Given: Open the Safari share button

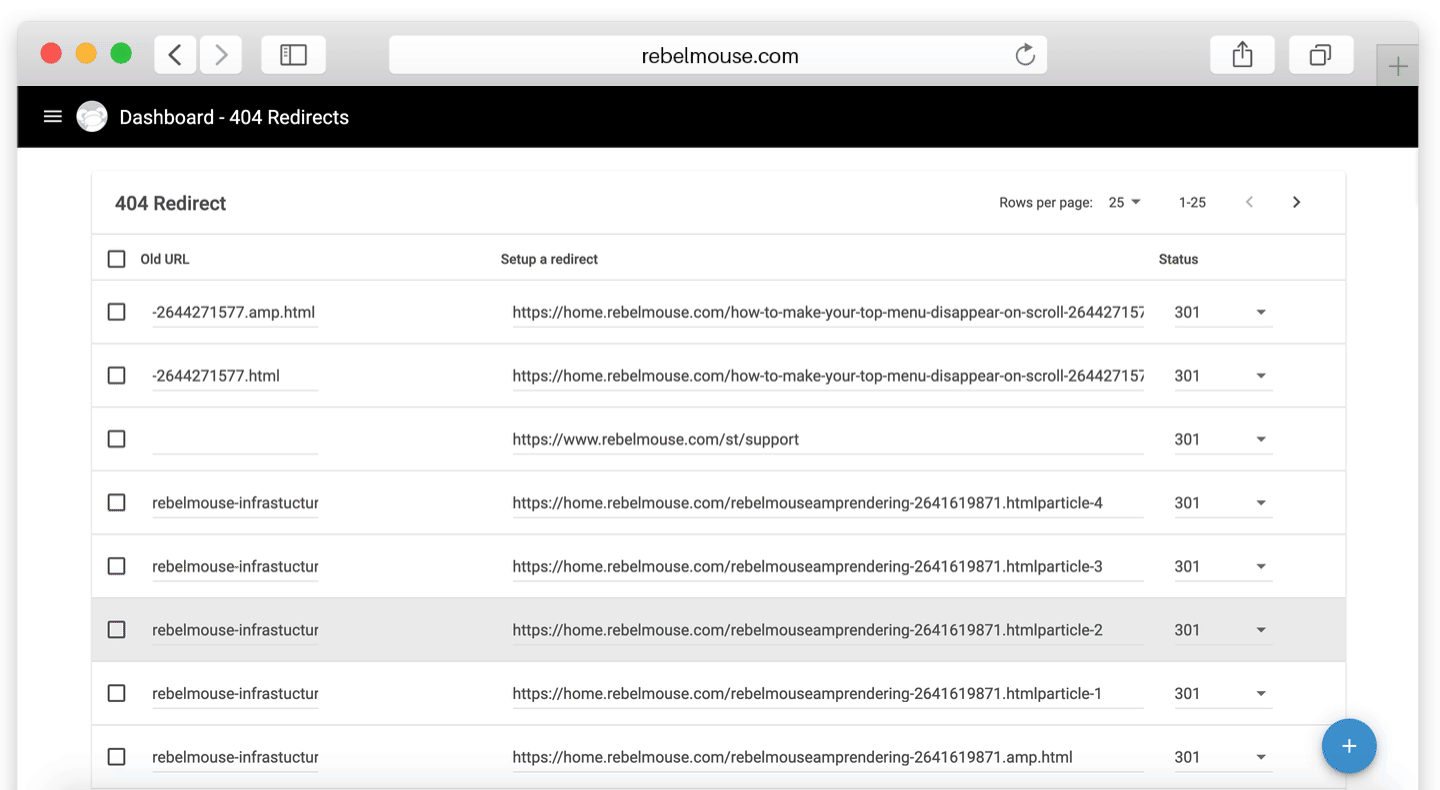Looking at the screenshot, I should (x=1242, y=55).
